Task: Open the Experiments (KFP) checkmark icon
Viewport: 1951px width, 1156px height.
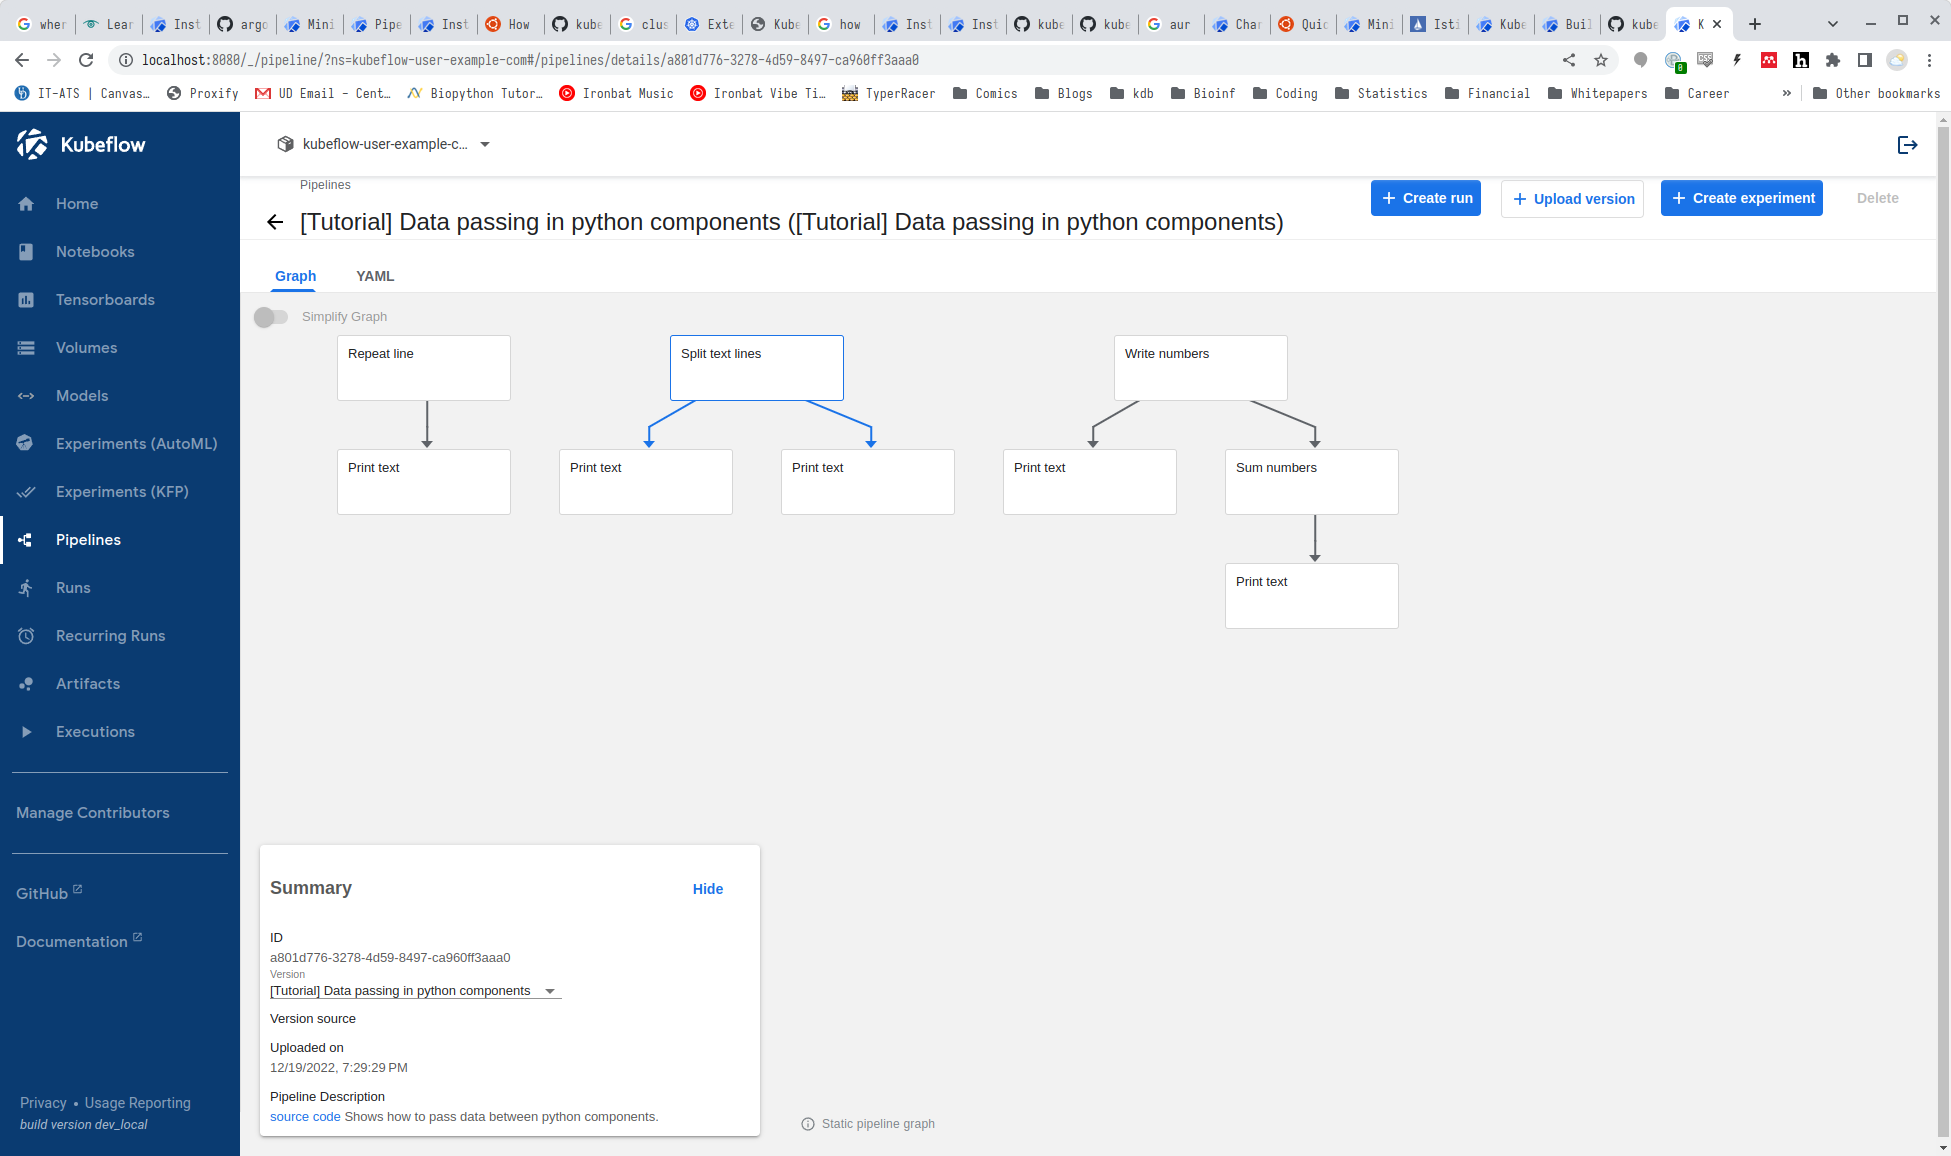Action: tap(26, 492)
